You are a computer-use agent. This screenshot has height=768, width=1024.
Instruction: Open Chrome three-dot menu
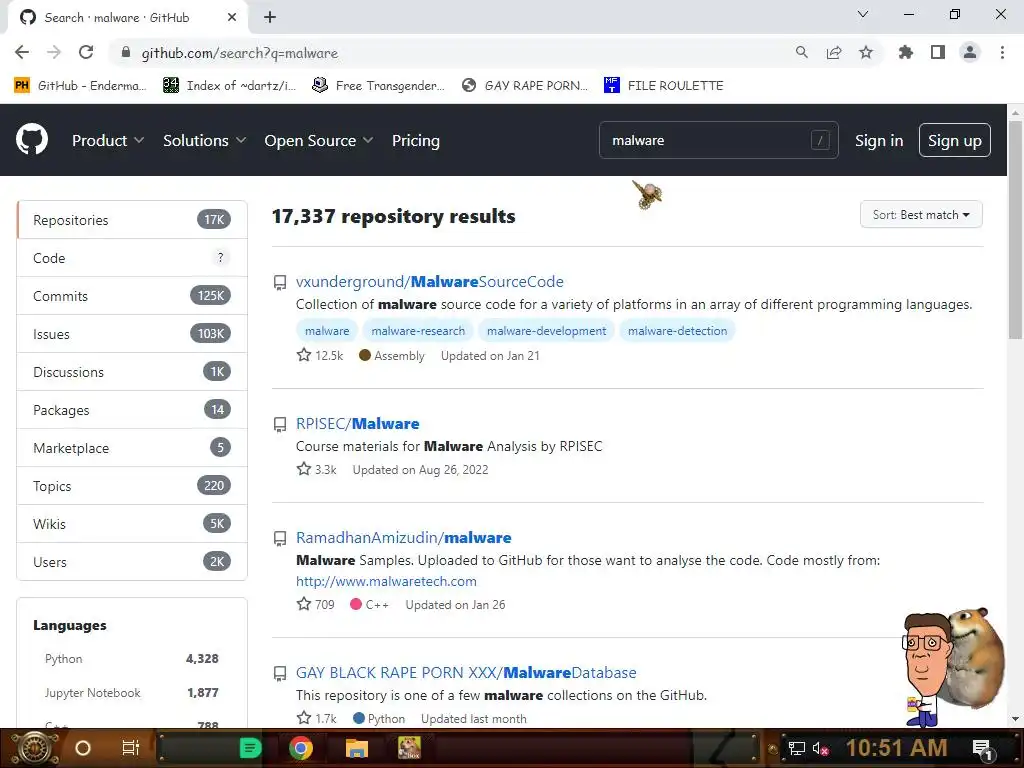pyautogui.click(x=1002, y=52)
